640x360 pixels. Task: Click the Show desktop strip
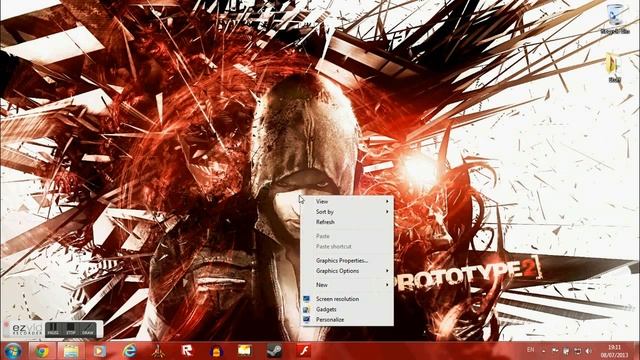click(x=638, y=351)
